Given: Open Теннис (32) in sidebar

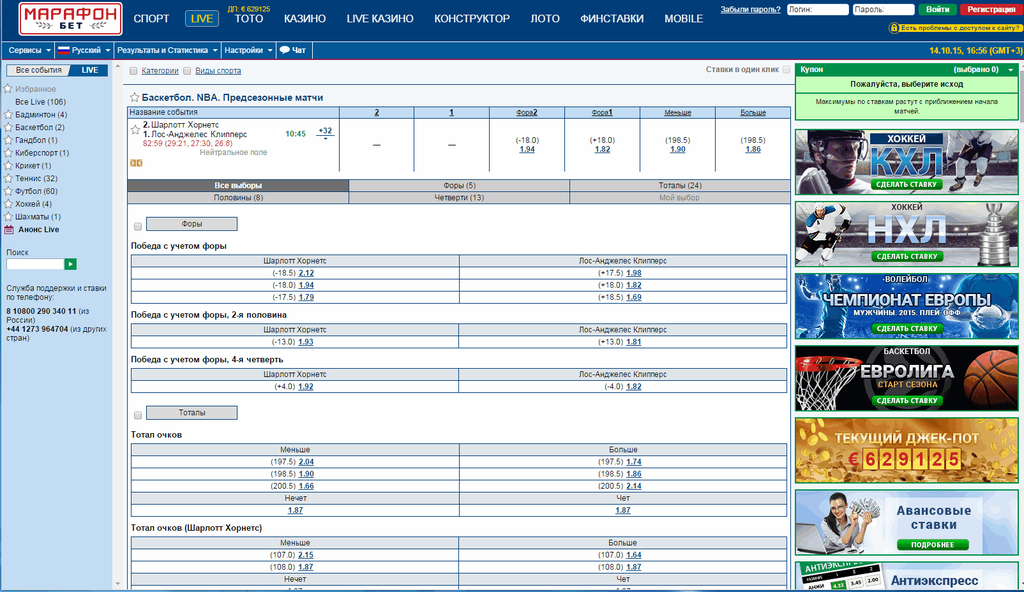Looking at the screenshot, I should point(36,178).
